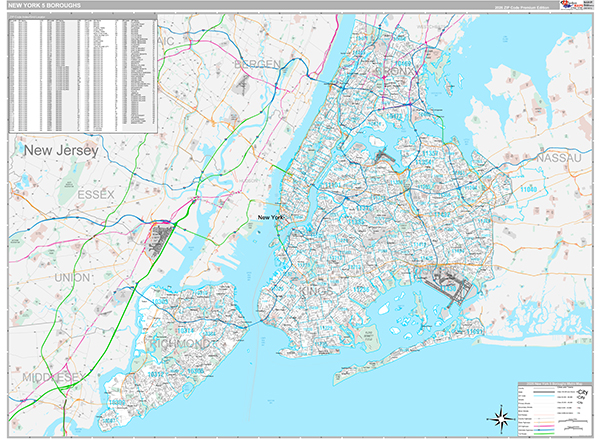Click the orange state highway line in legend
This screenshot has height=439, width=600.
[x=544, y=422]
